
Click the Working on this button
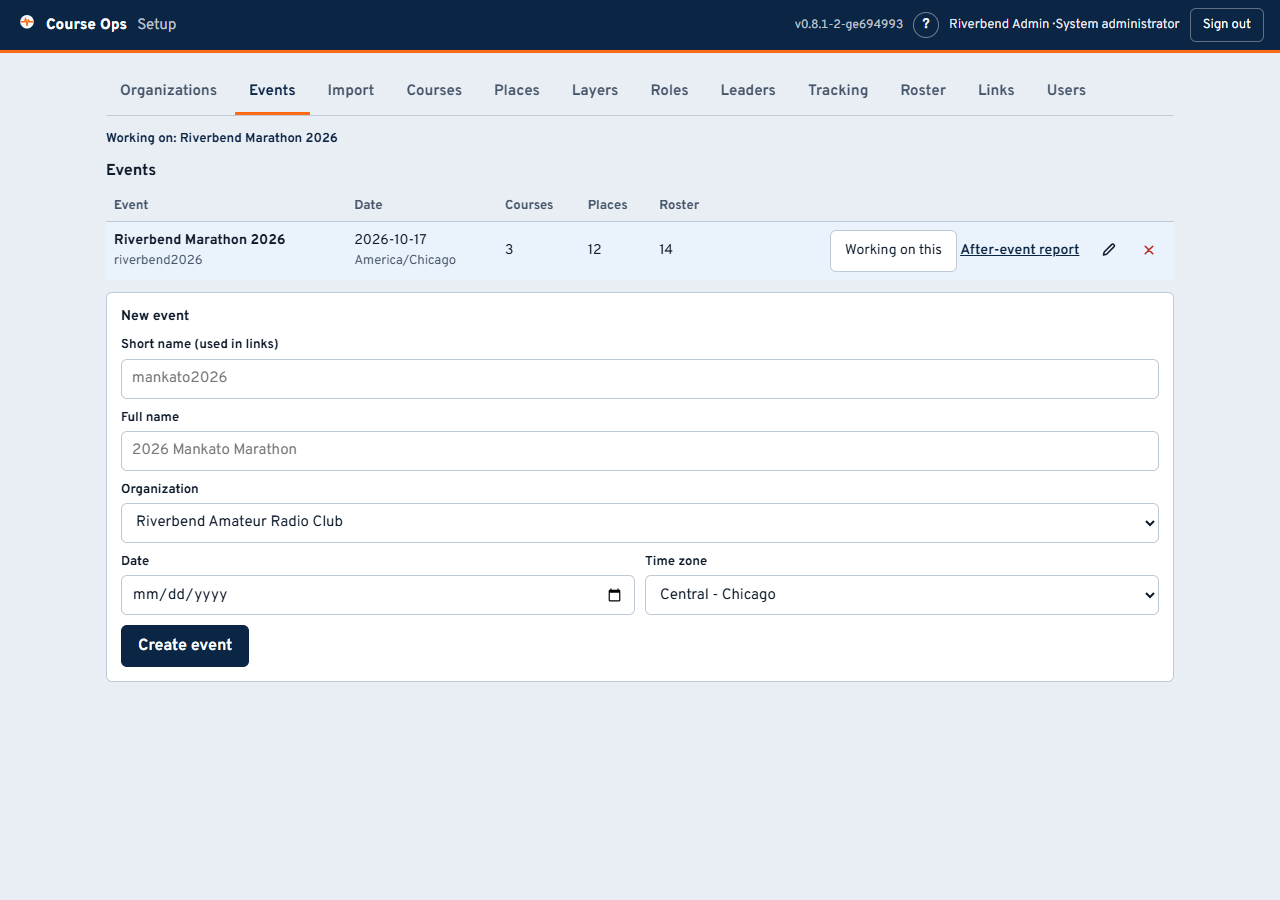[893, 251]
